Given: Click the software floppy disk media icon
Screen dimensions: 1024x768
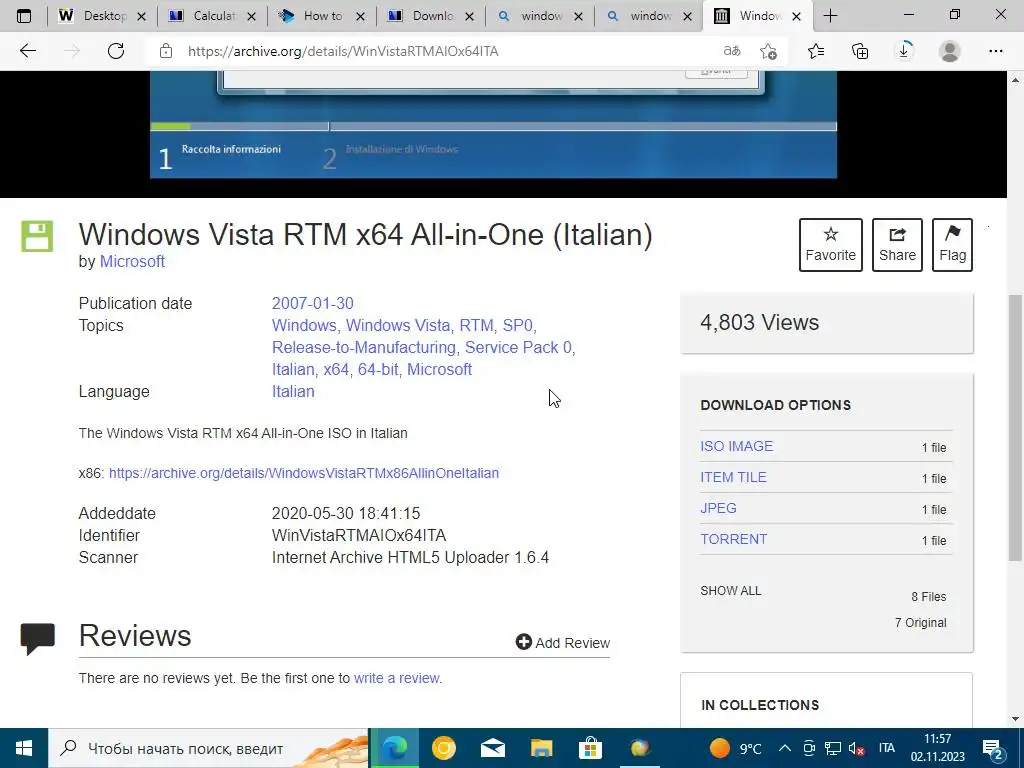Looking at the screenshot, I should click(x=37, y=236).
